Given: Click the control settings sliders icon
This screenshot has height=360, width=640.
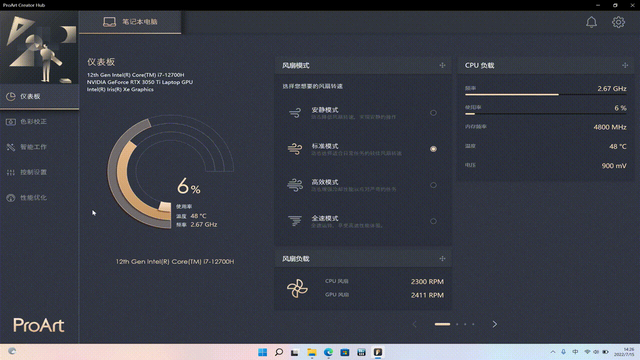Looking at the screenshot, I should click(11, 172).
